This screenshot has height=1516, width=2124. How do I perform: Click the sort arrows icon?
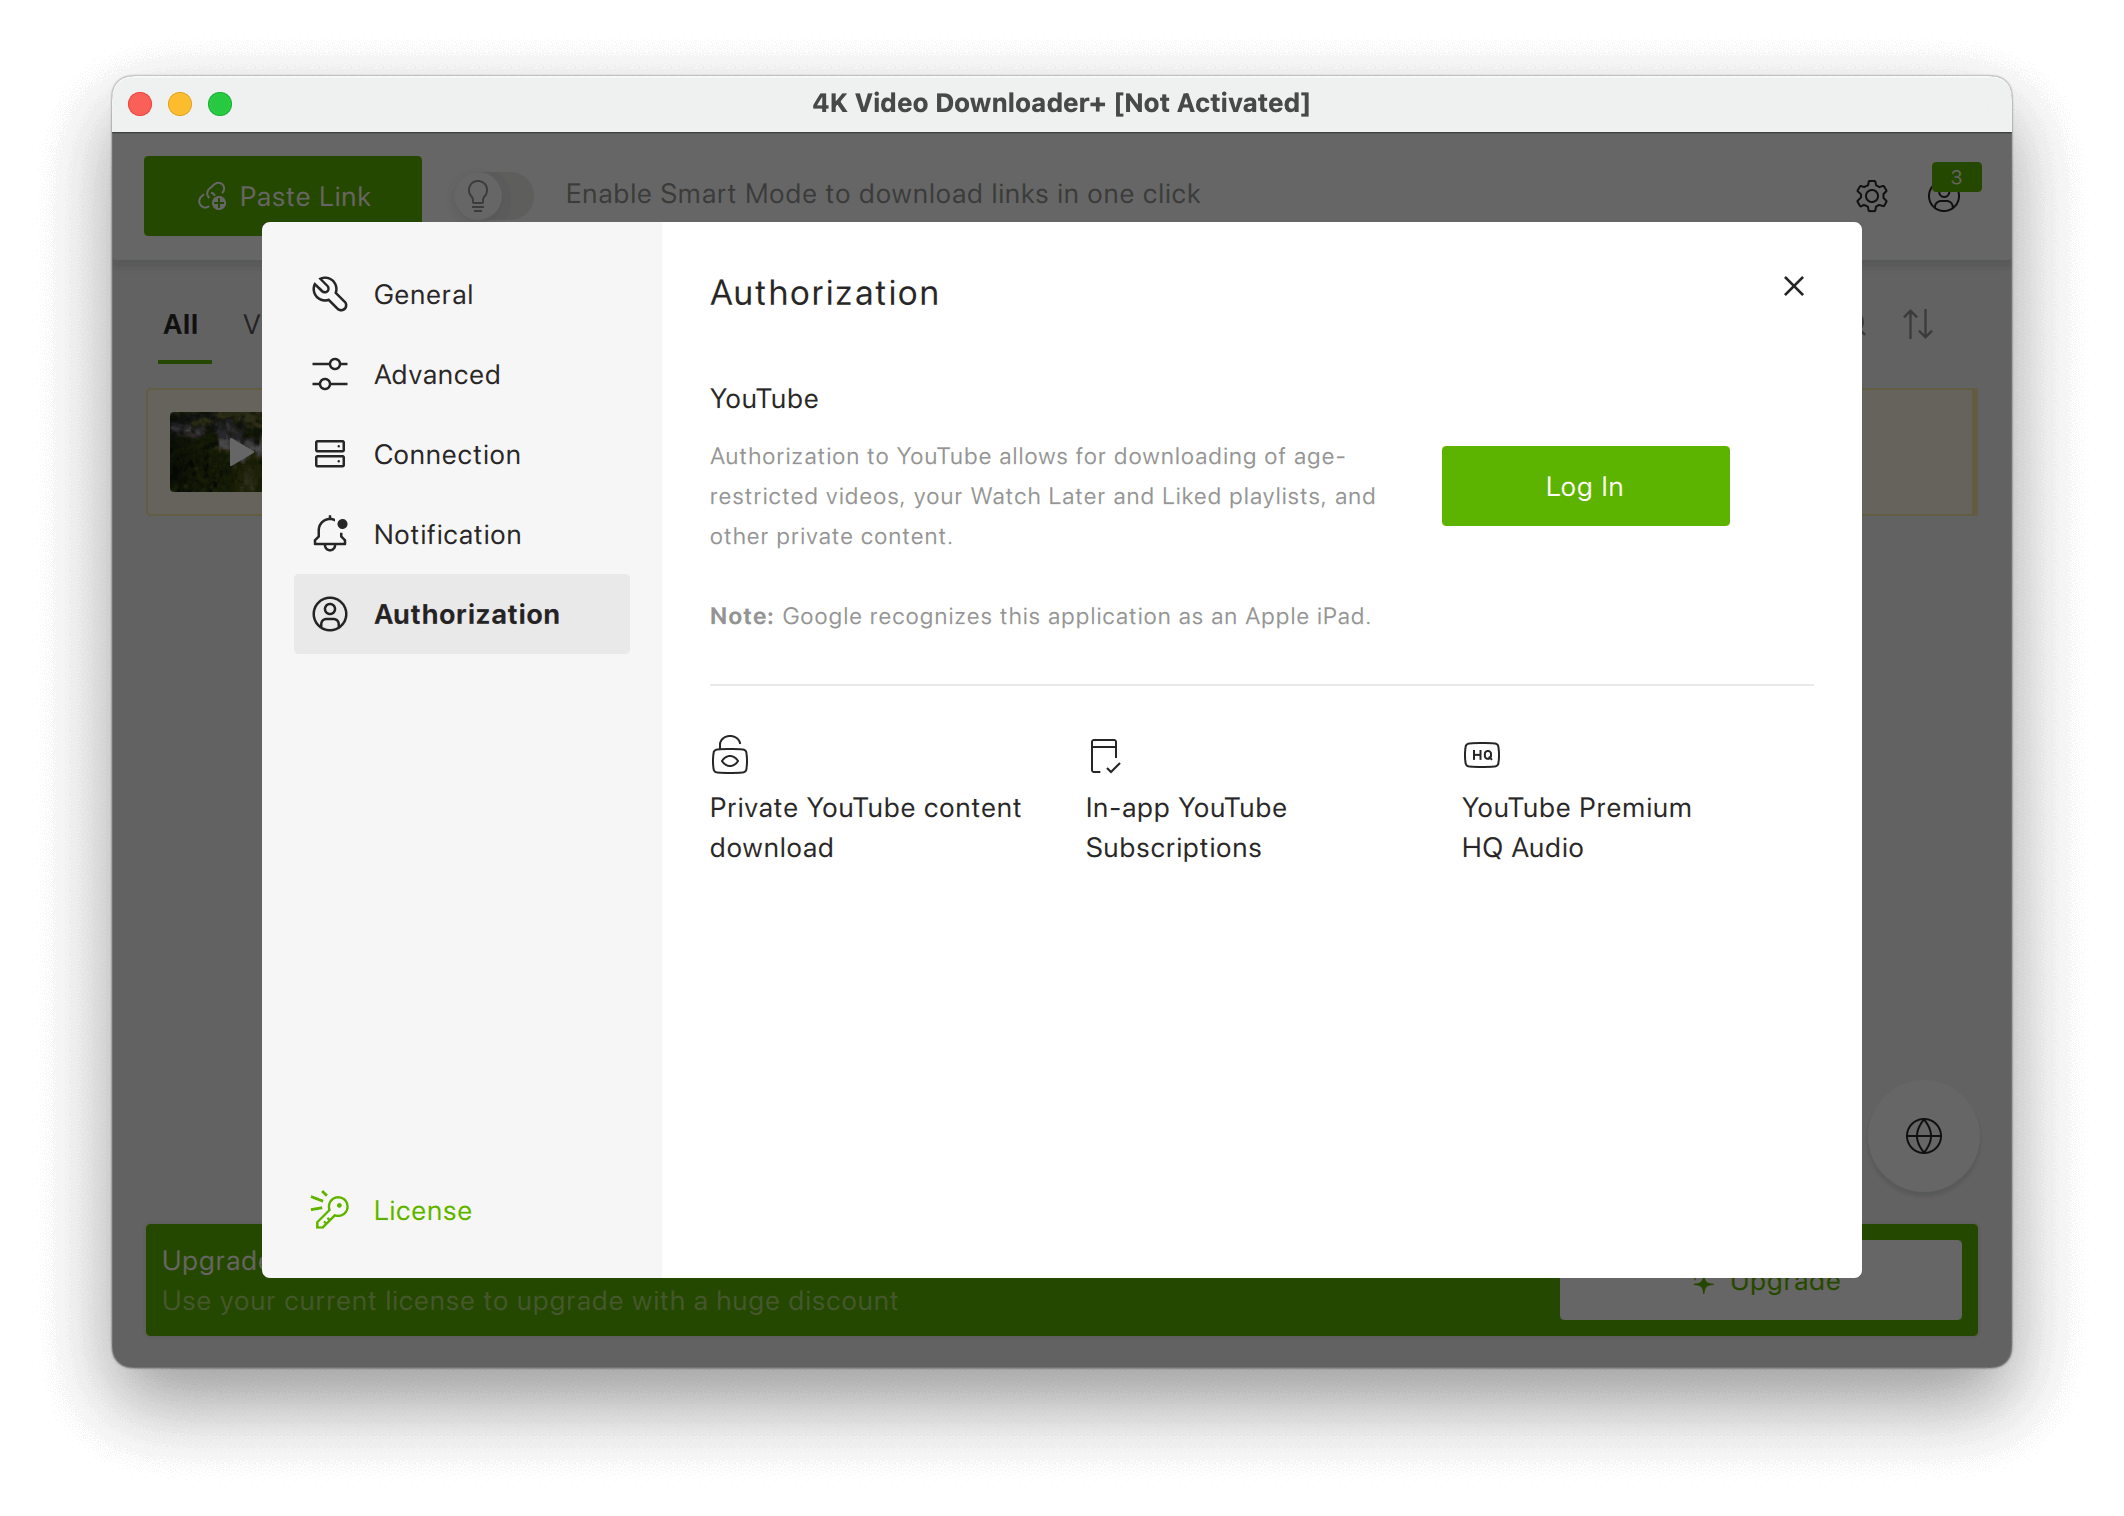[1918, 324]
